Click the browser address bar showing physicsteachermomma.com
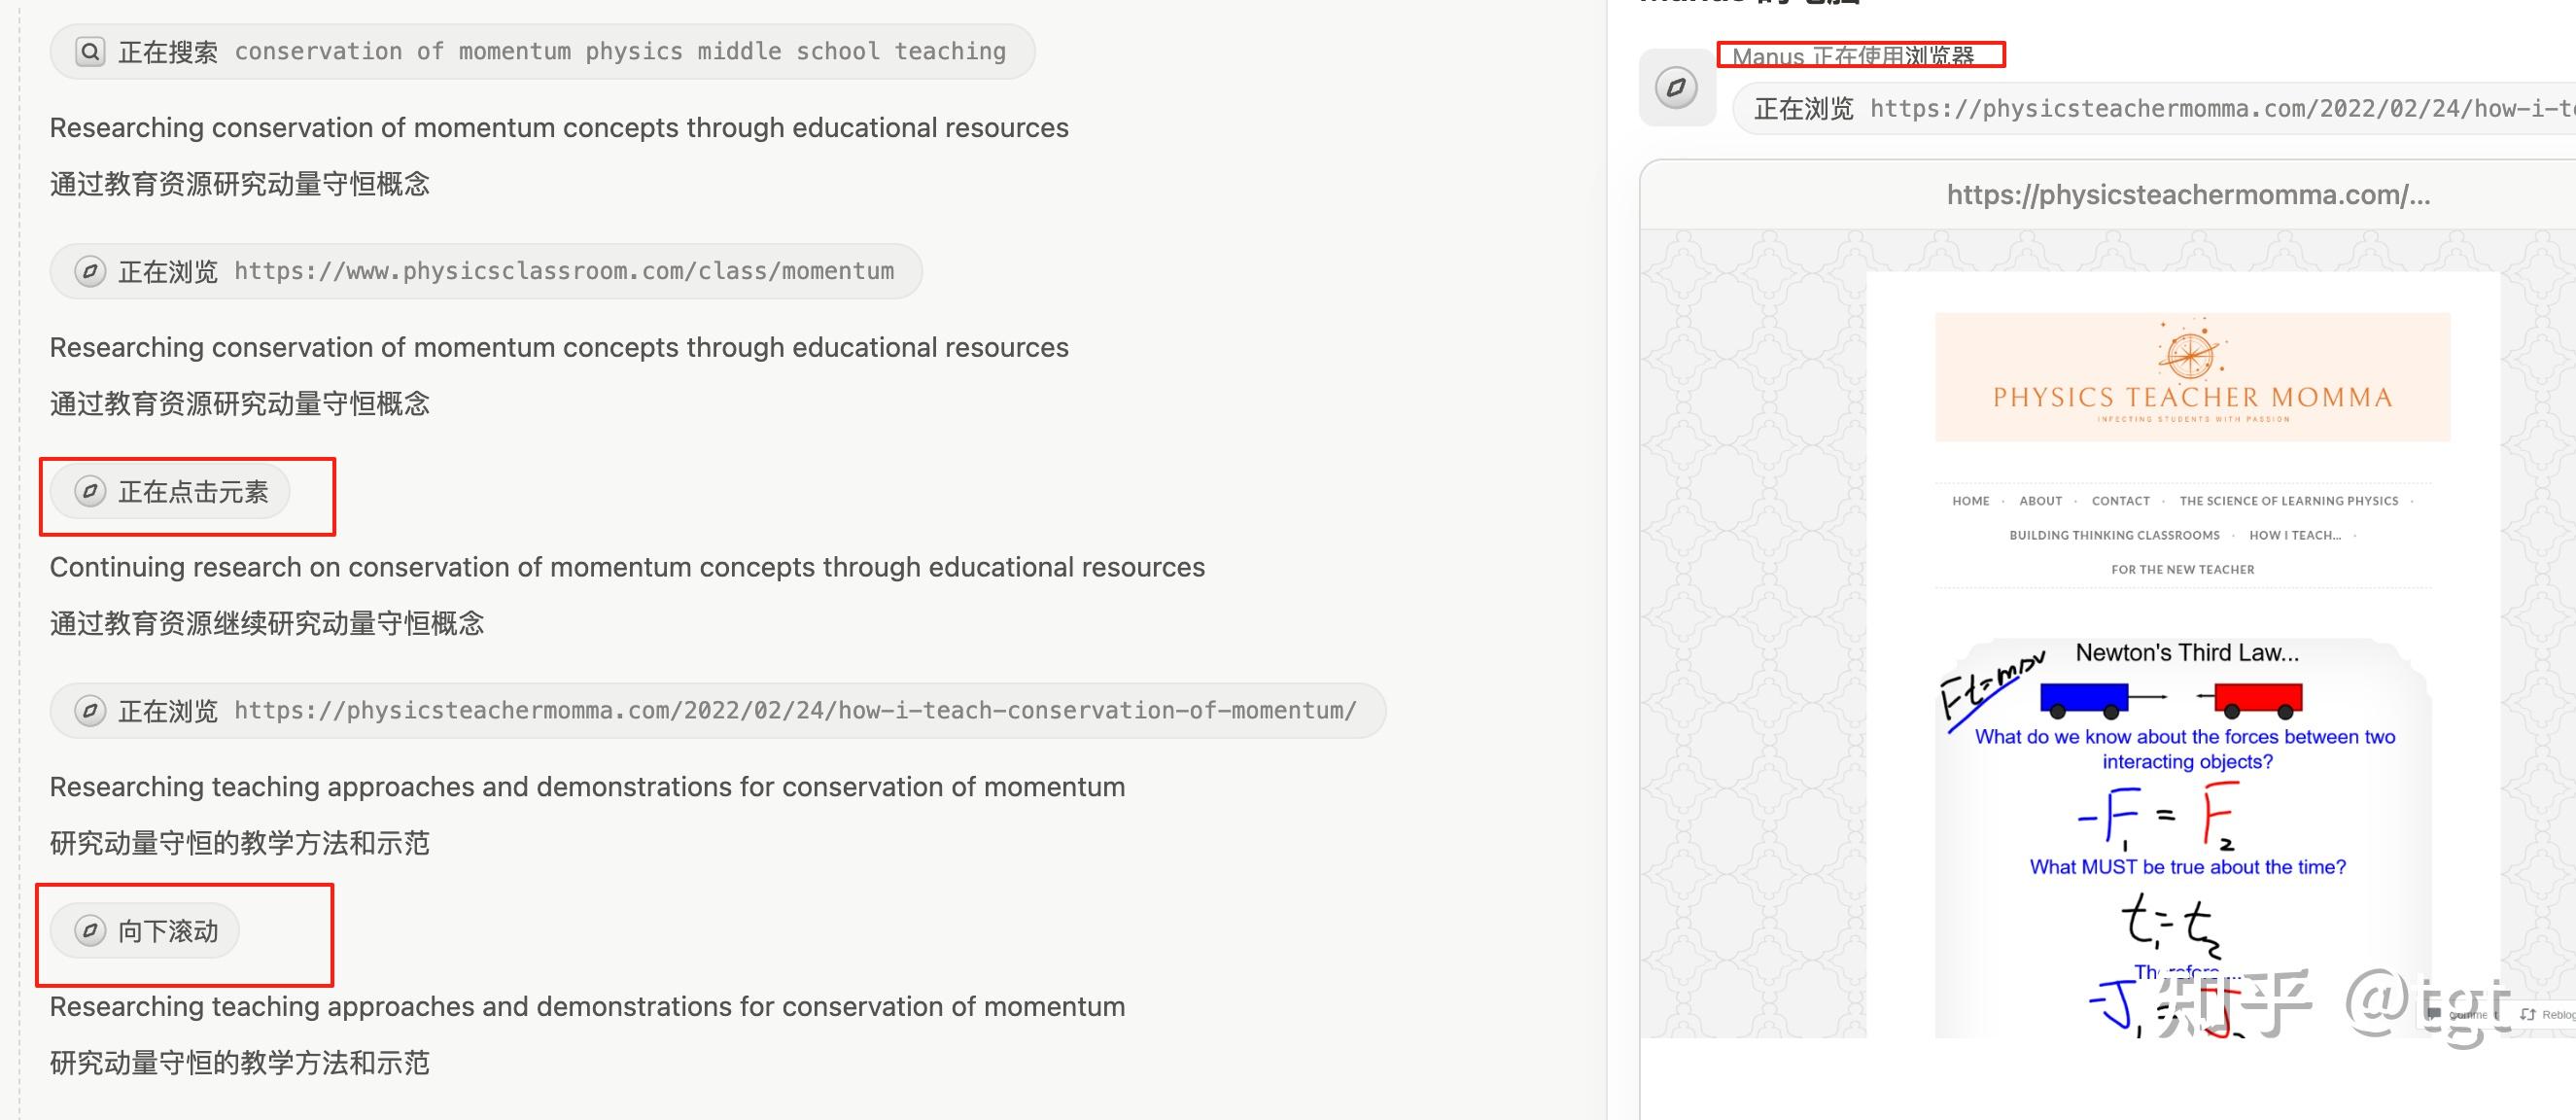The width and height of the screenshot is (2576, 1120). [2188, 195]
